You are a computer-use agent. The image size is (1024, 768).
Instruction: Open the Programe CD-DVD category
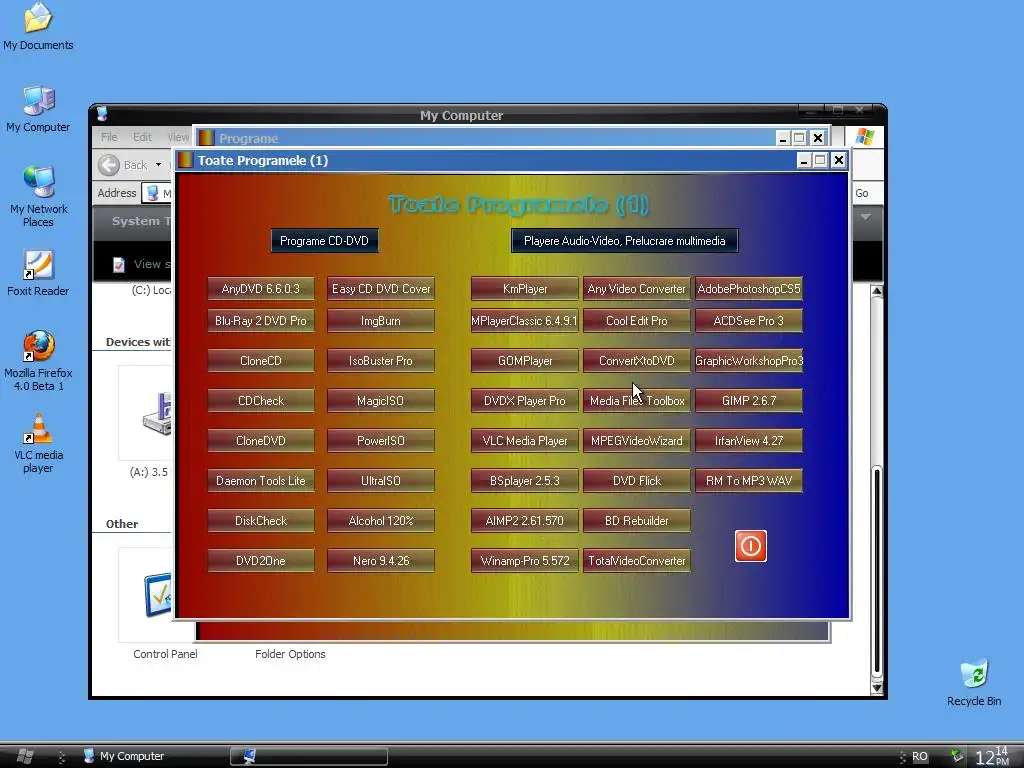click(324, 240)
